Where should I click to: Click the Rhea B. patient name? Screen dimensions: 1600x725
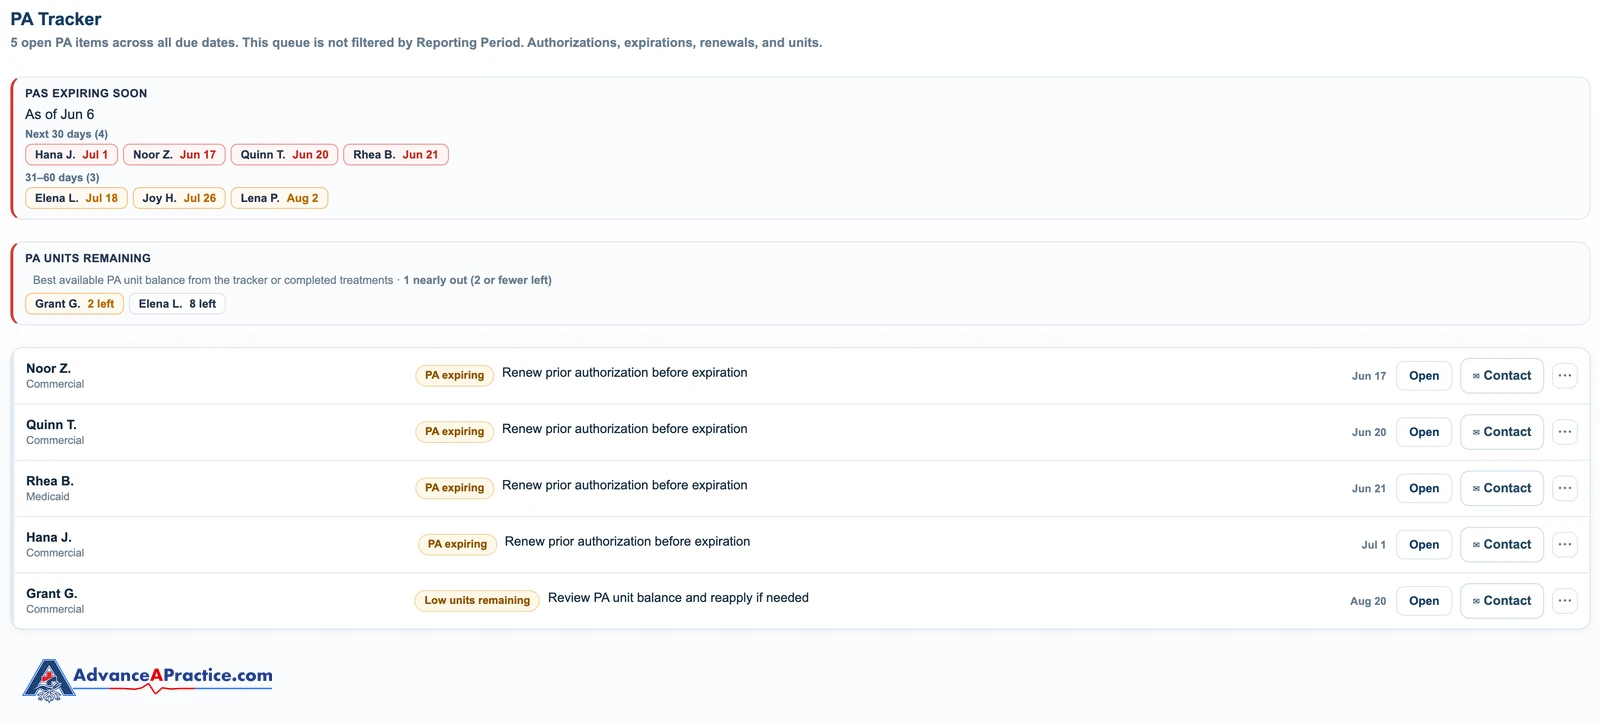tap(50, 481)
